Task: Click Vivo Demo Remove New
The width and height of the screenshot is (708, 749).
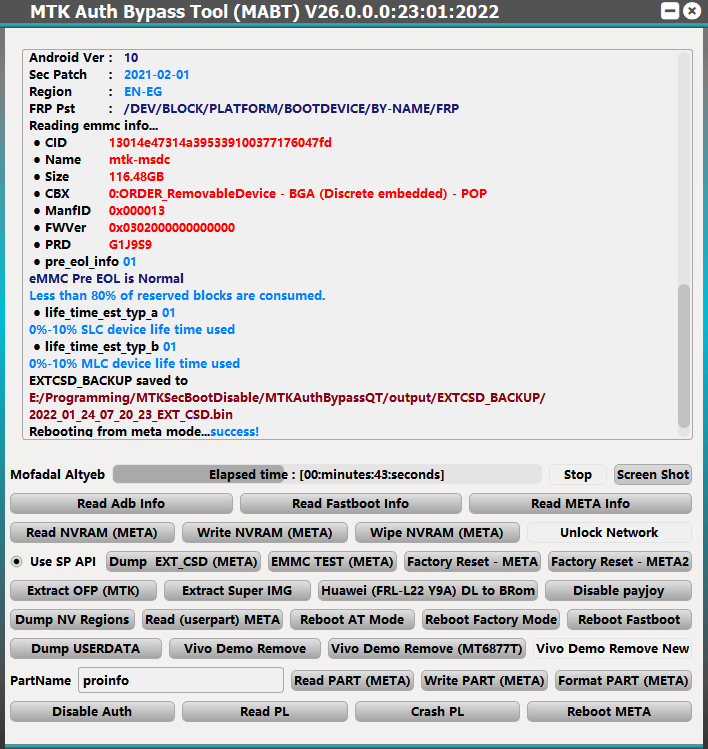Action: click(x=612, y=649)
